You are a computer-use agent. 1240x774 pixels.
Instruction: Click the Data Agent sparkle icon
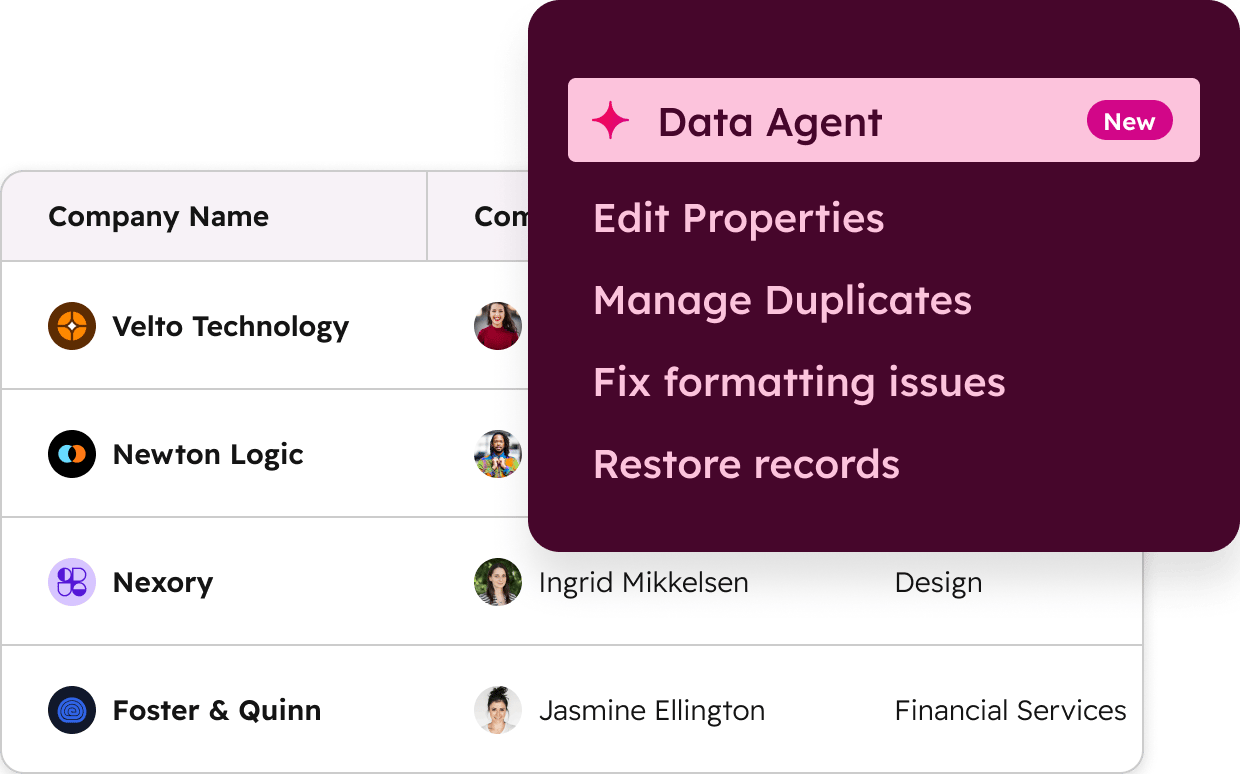[611, 120]
